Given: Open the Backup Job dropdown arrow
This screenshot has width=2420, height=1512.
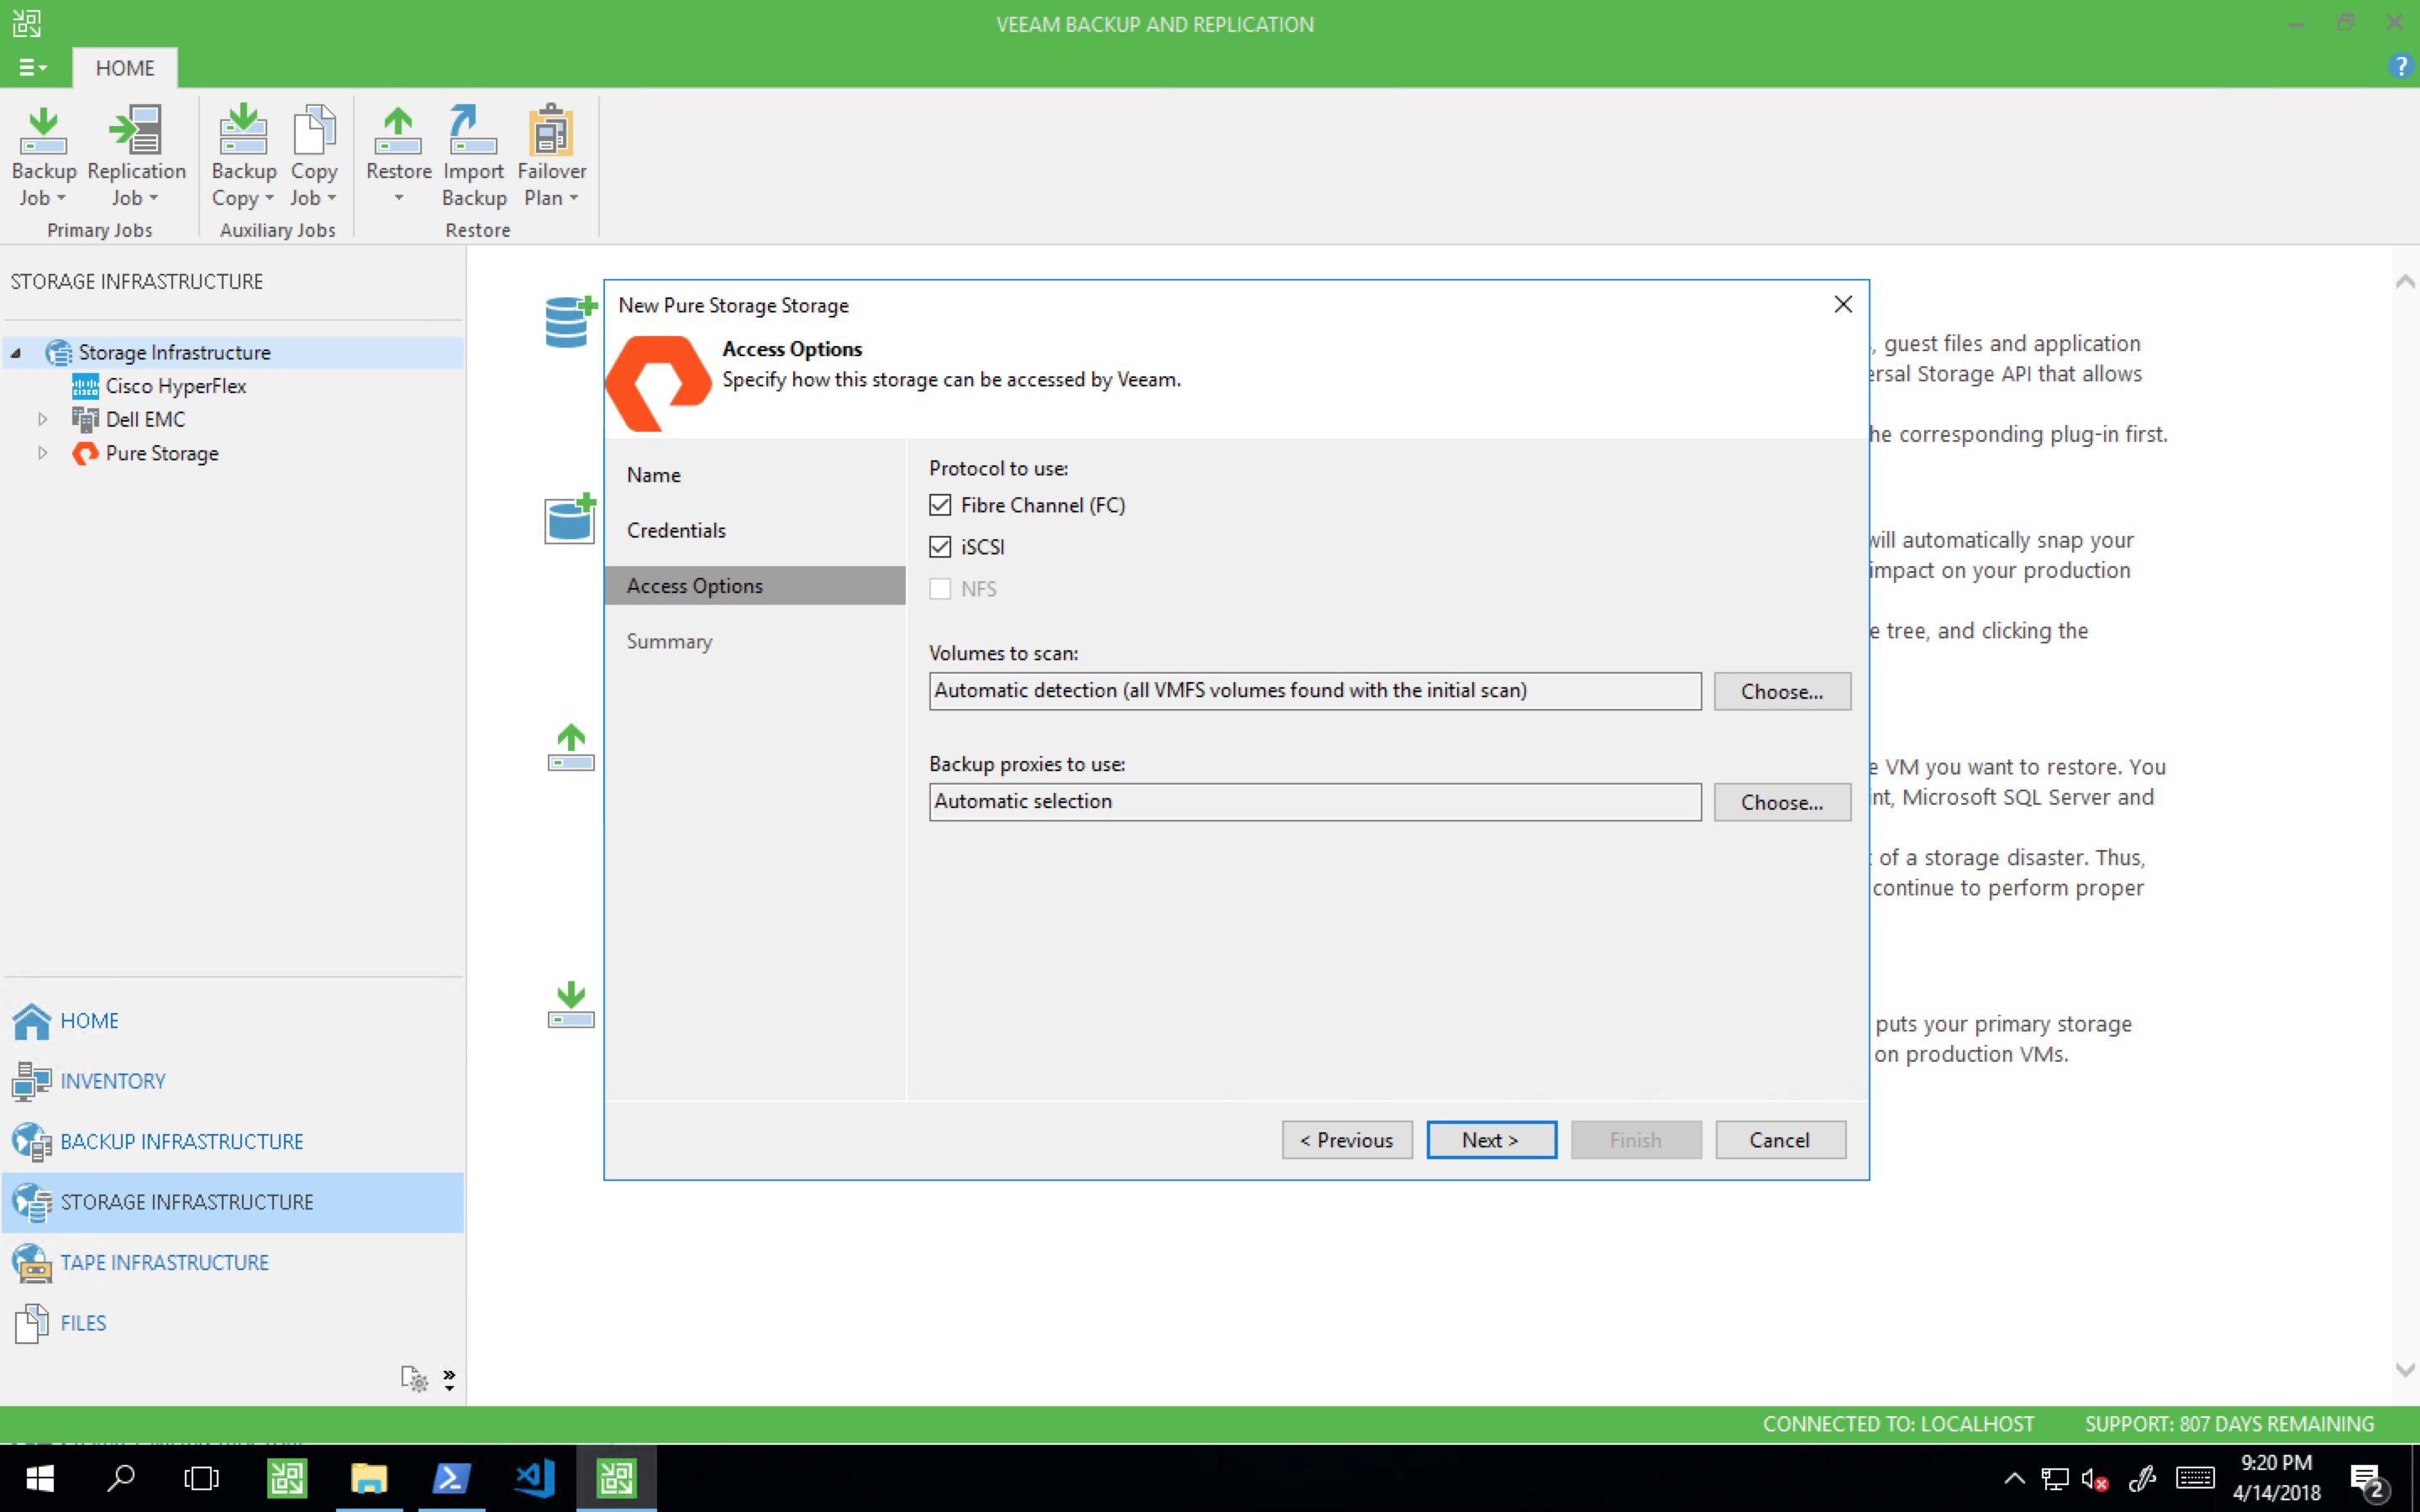Looking at the screenshot, I should tap(61, 198).
